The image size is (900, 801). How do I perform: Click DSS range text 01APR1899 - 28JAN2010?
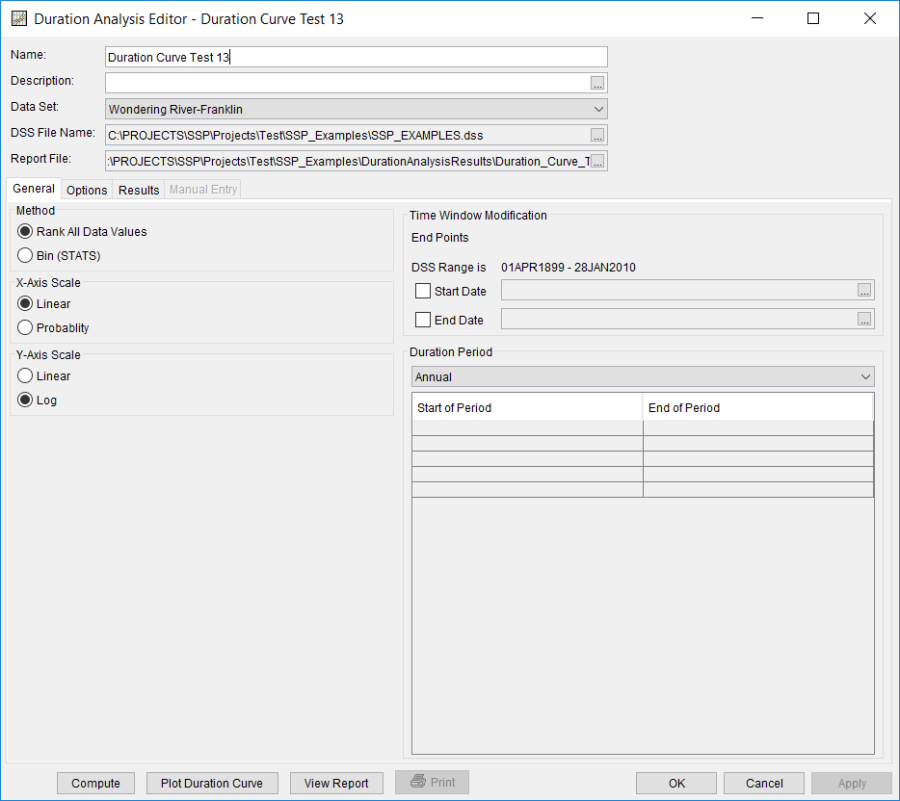coord(568,267)
